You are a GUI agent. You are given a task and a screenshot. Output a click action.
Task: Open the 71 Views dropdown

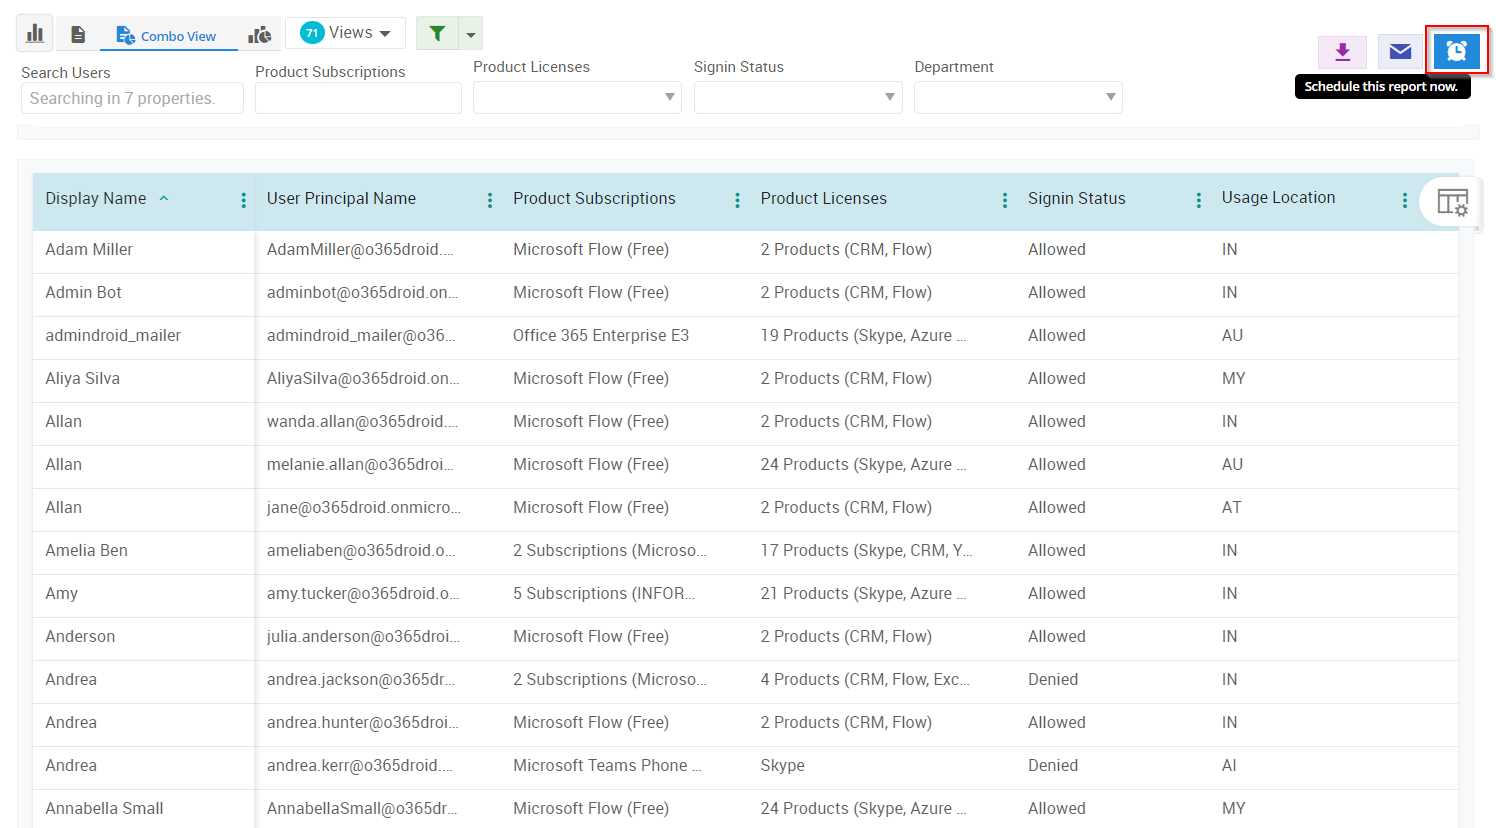pos(345,33)
